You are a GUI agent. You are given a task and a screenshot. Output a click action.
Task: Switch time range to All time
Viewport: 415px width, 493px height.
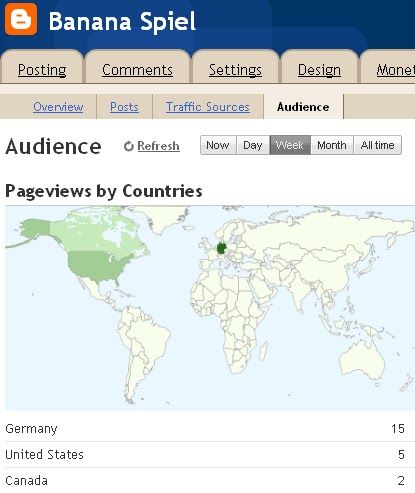click(377, 145)
